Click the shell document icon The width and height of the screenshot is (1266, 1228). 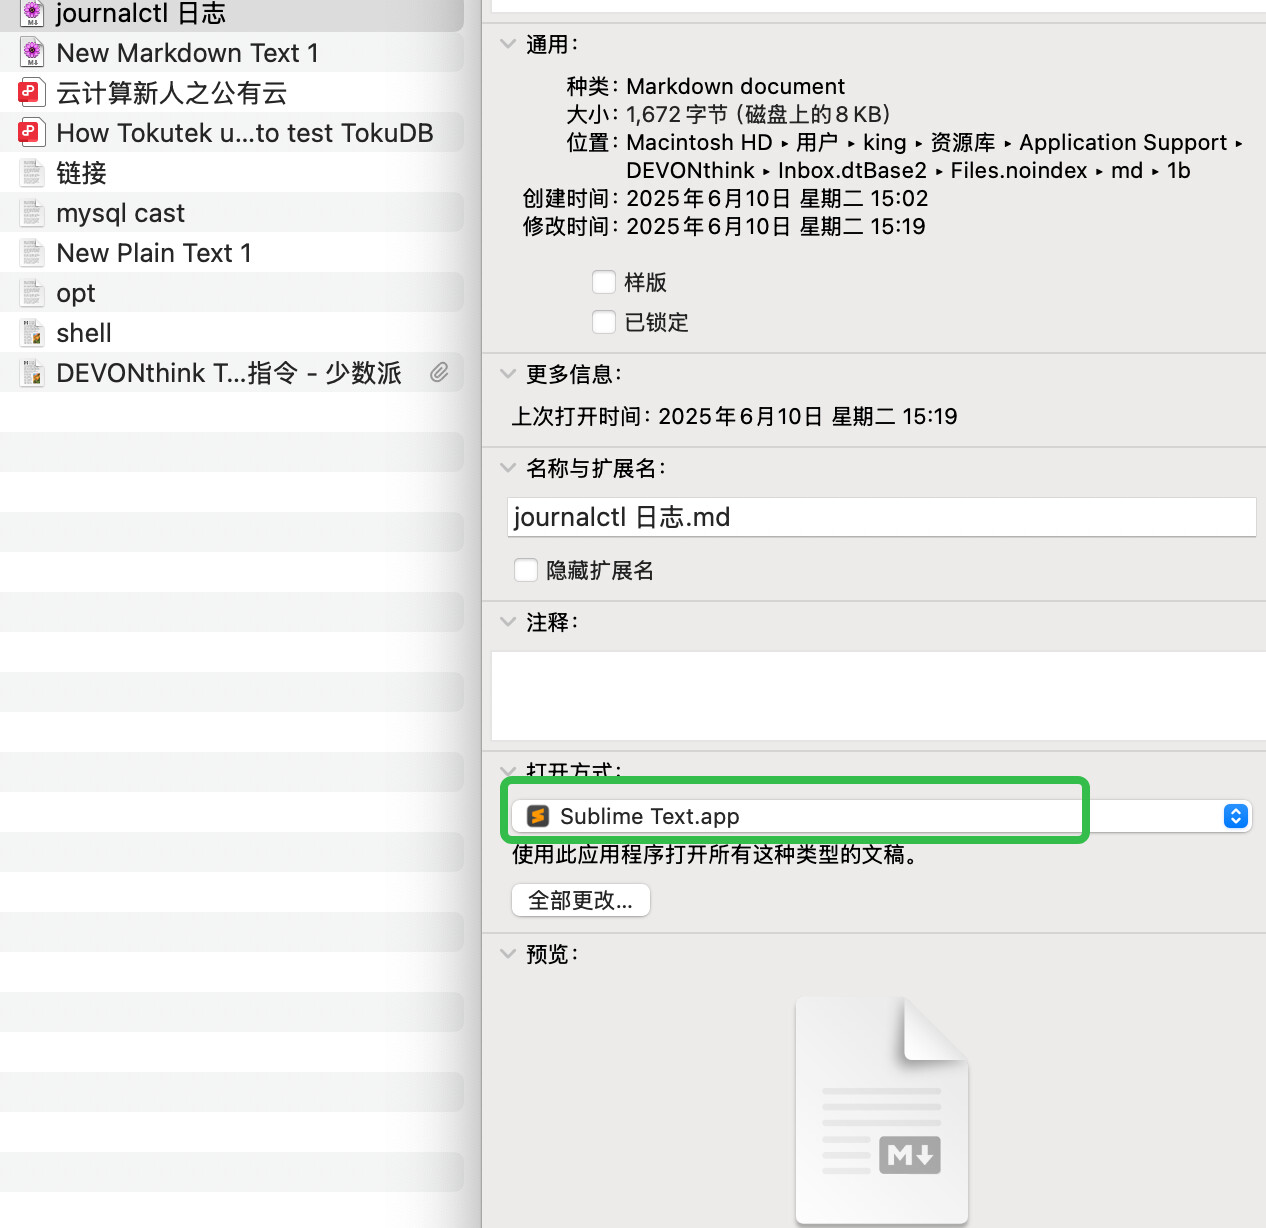tap(32, 332)
